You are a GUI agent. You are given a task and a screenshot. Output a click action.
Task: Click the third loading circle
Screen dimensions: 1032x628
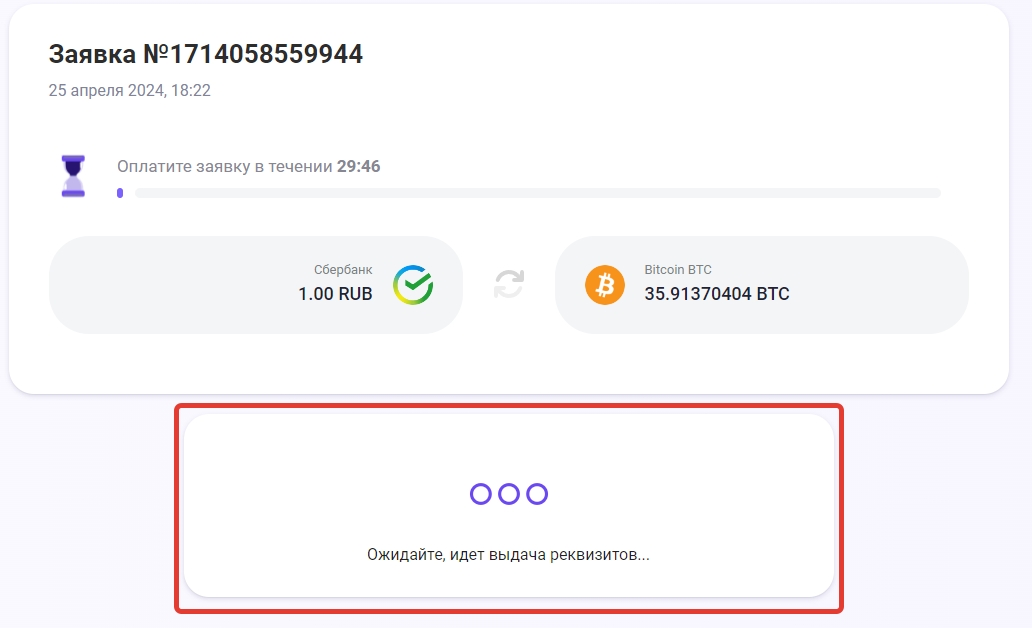(x=537, y=493)
